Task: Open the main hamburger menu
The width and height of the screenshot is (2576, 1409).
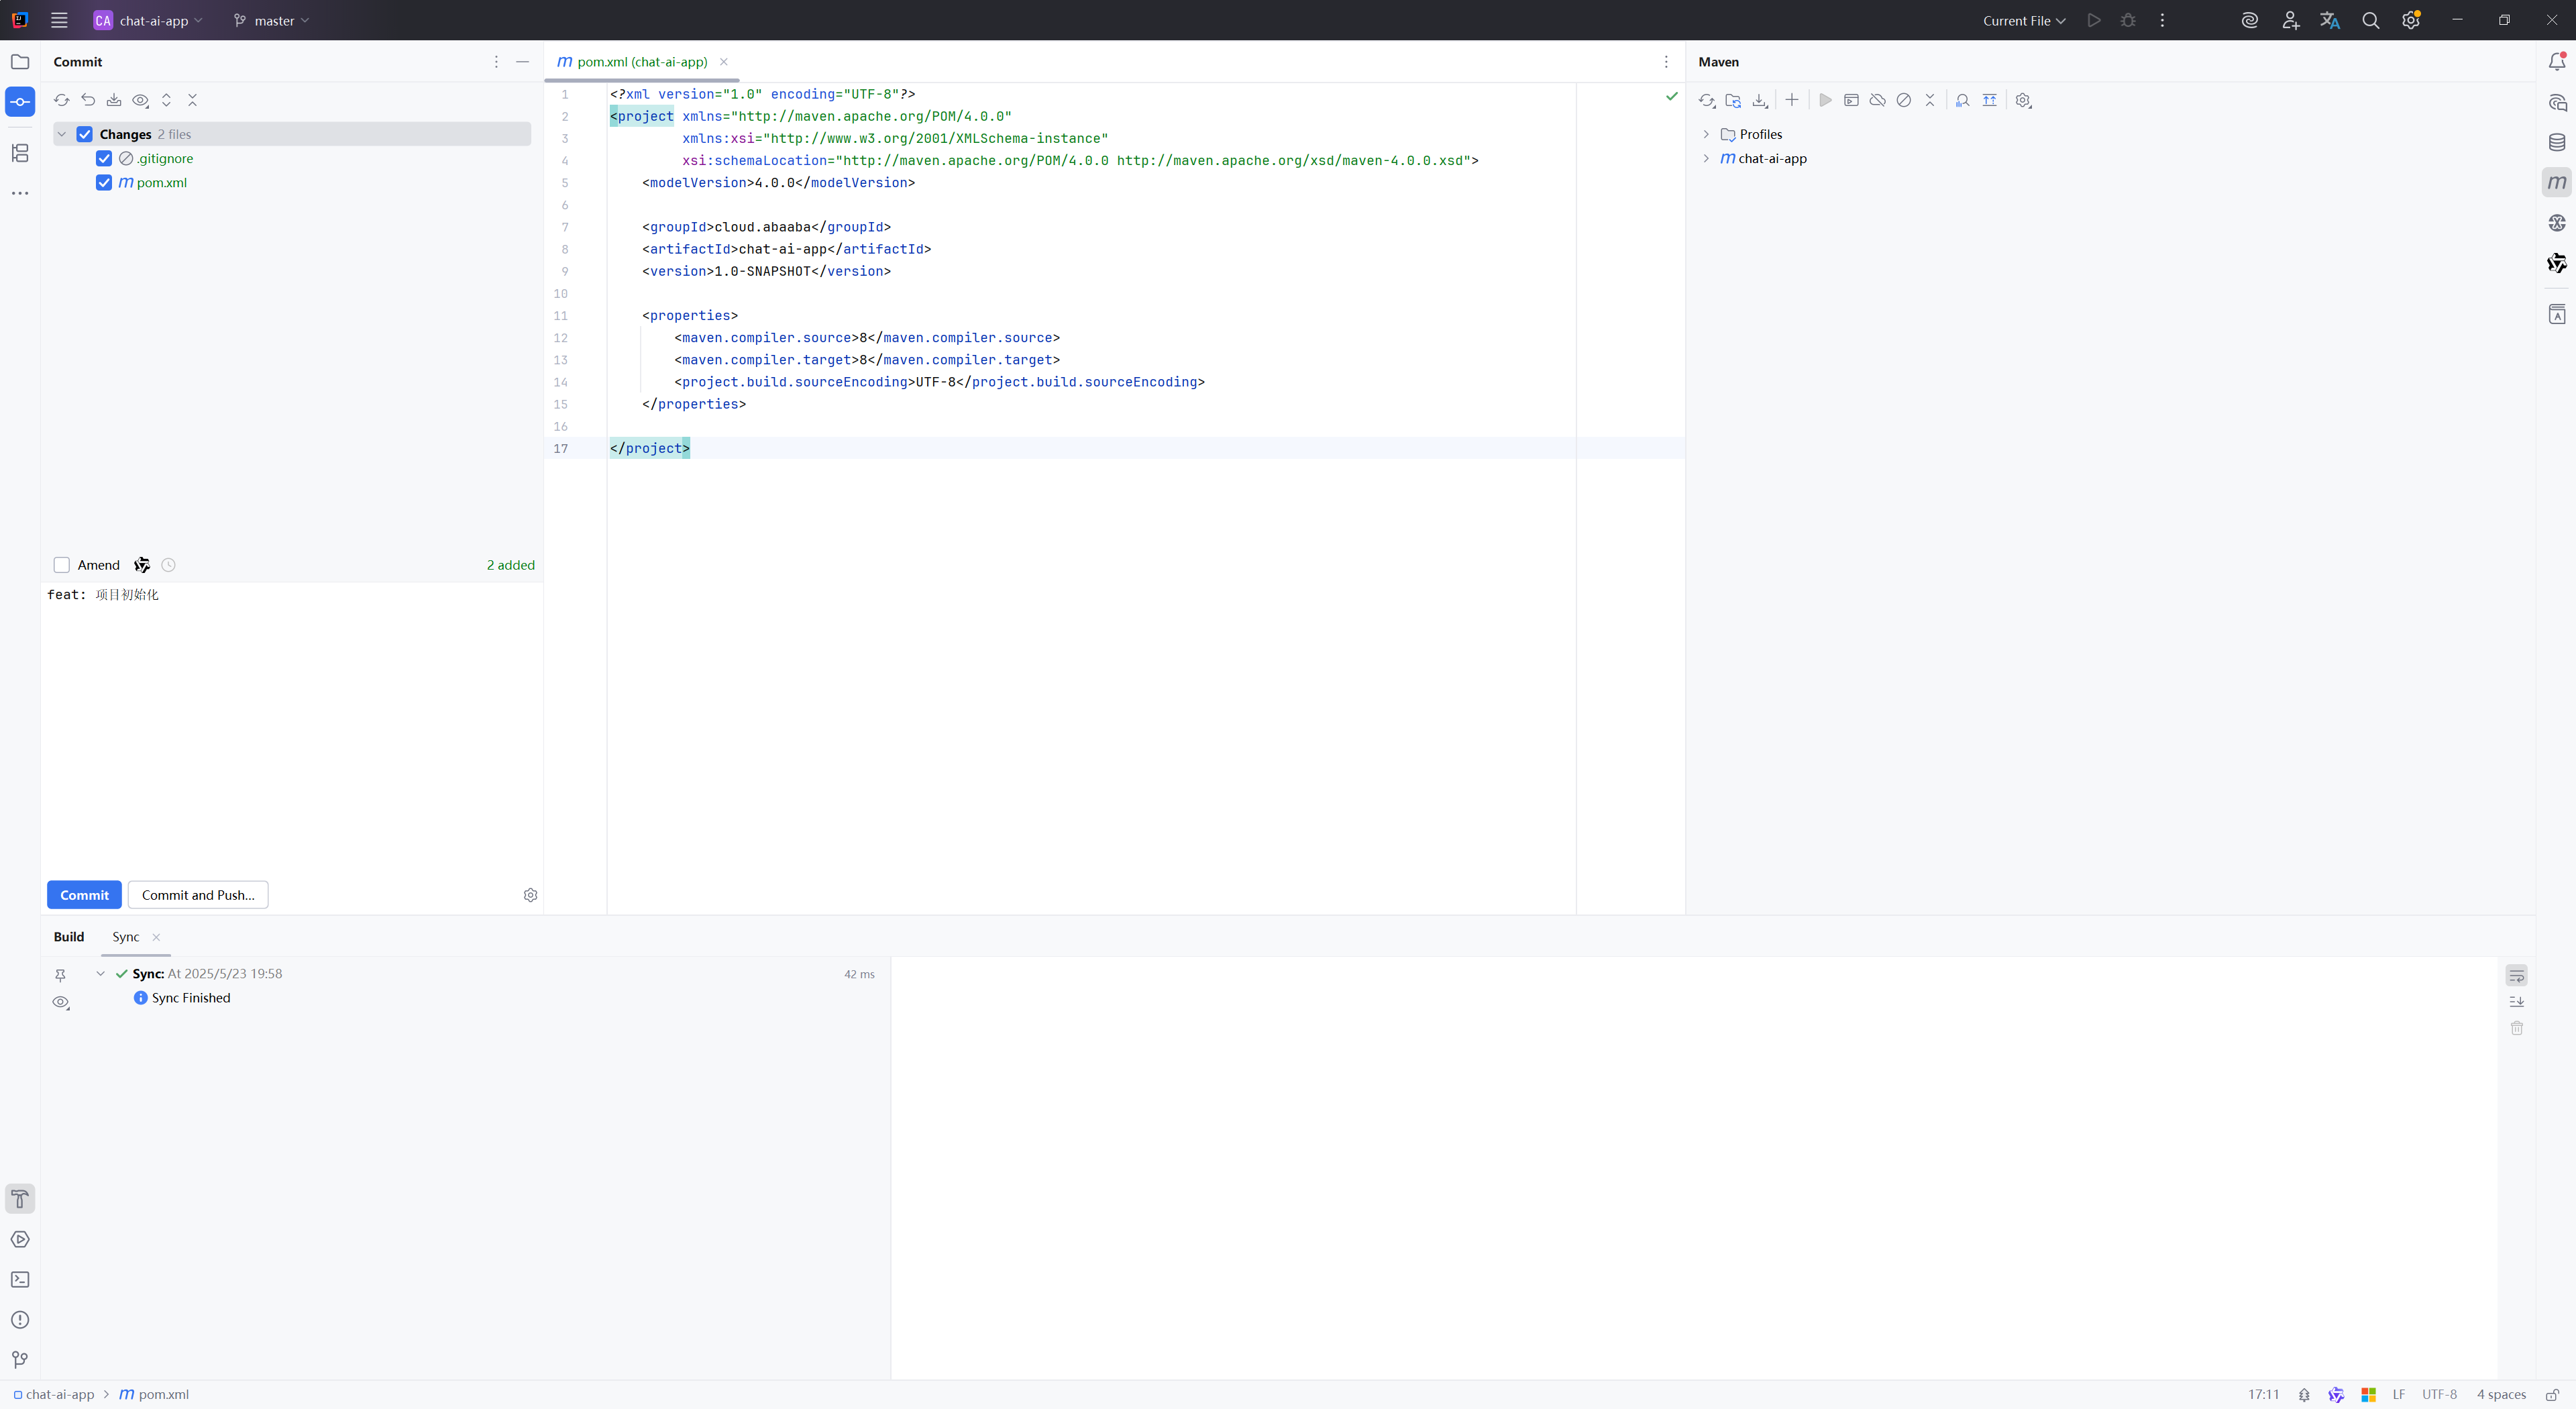Action: pos(59,20)
